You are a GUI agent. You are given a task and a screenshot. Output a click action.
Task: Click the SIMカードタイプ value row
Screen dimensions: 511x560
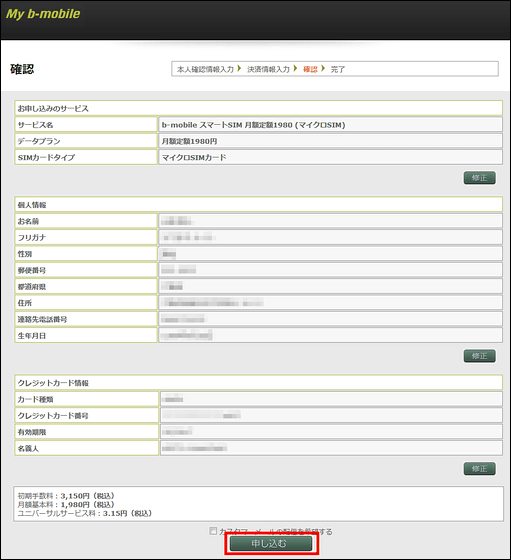click(x=330, y=157)
